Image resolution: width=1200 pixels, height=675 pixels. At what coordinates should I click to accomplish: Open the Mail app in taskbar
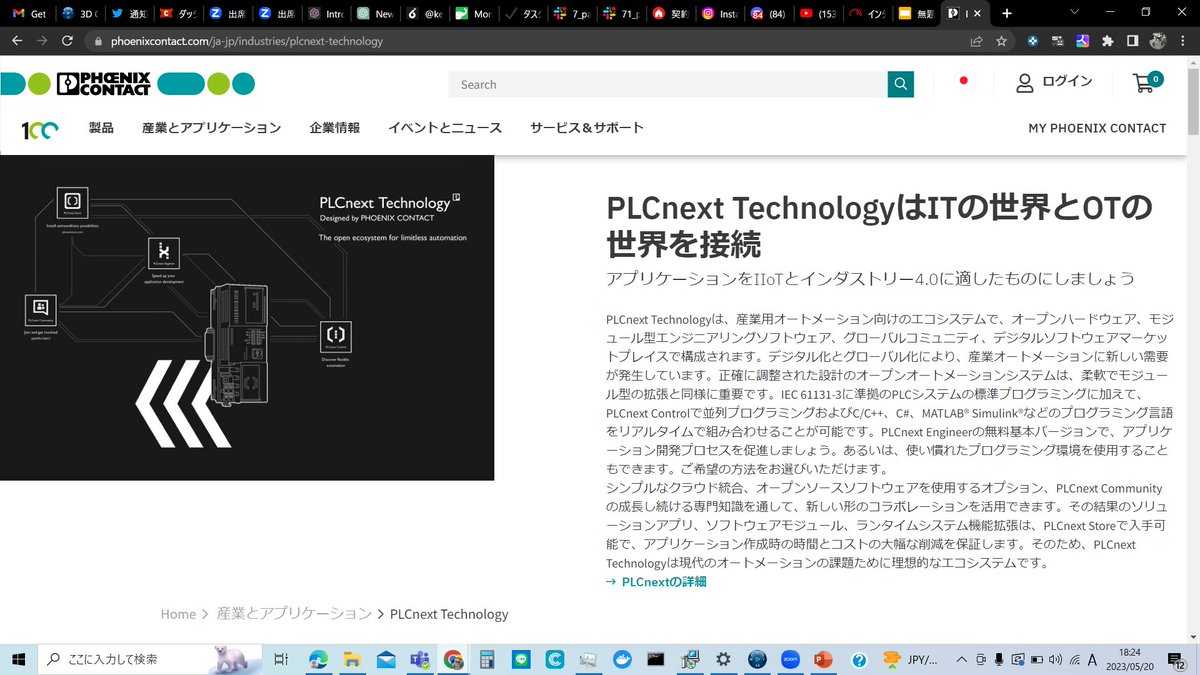point(386,659)
